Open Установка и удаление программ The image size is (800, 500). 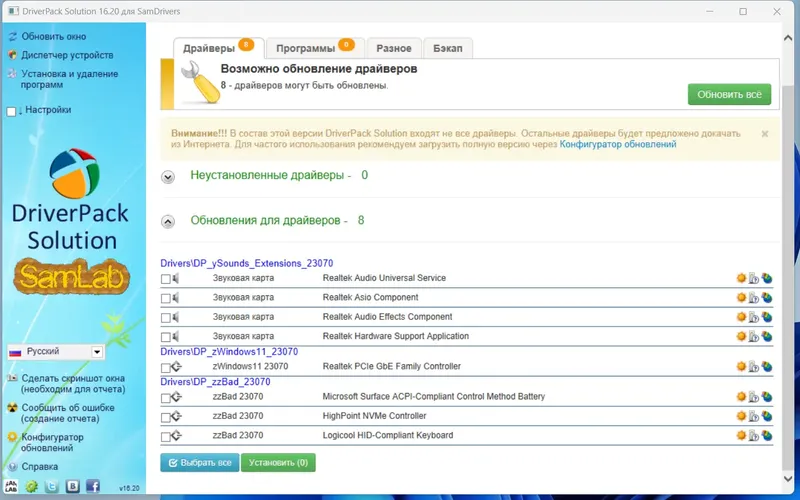[69, 79]
